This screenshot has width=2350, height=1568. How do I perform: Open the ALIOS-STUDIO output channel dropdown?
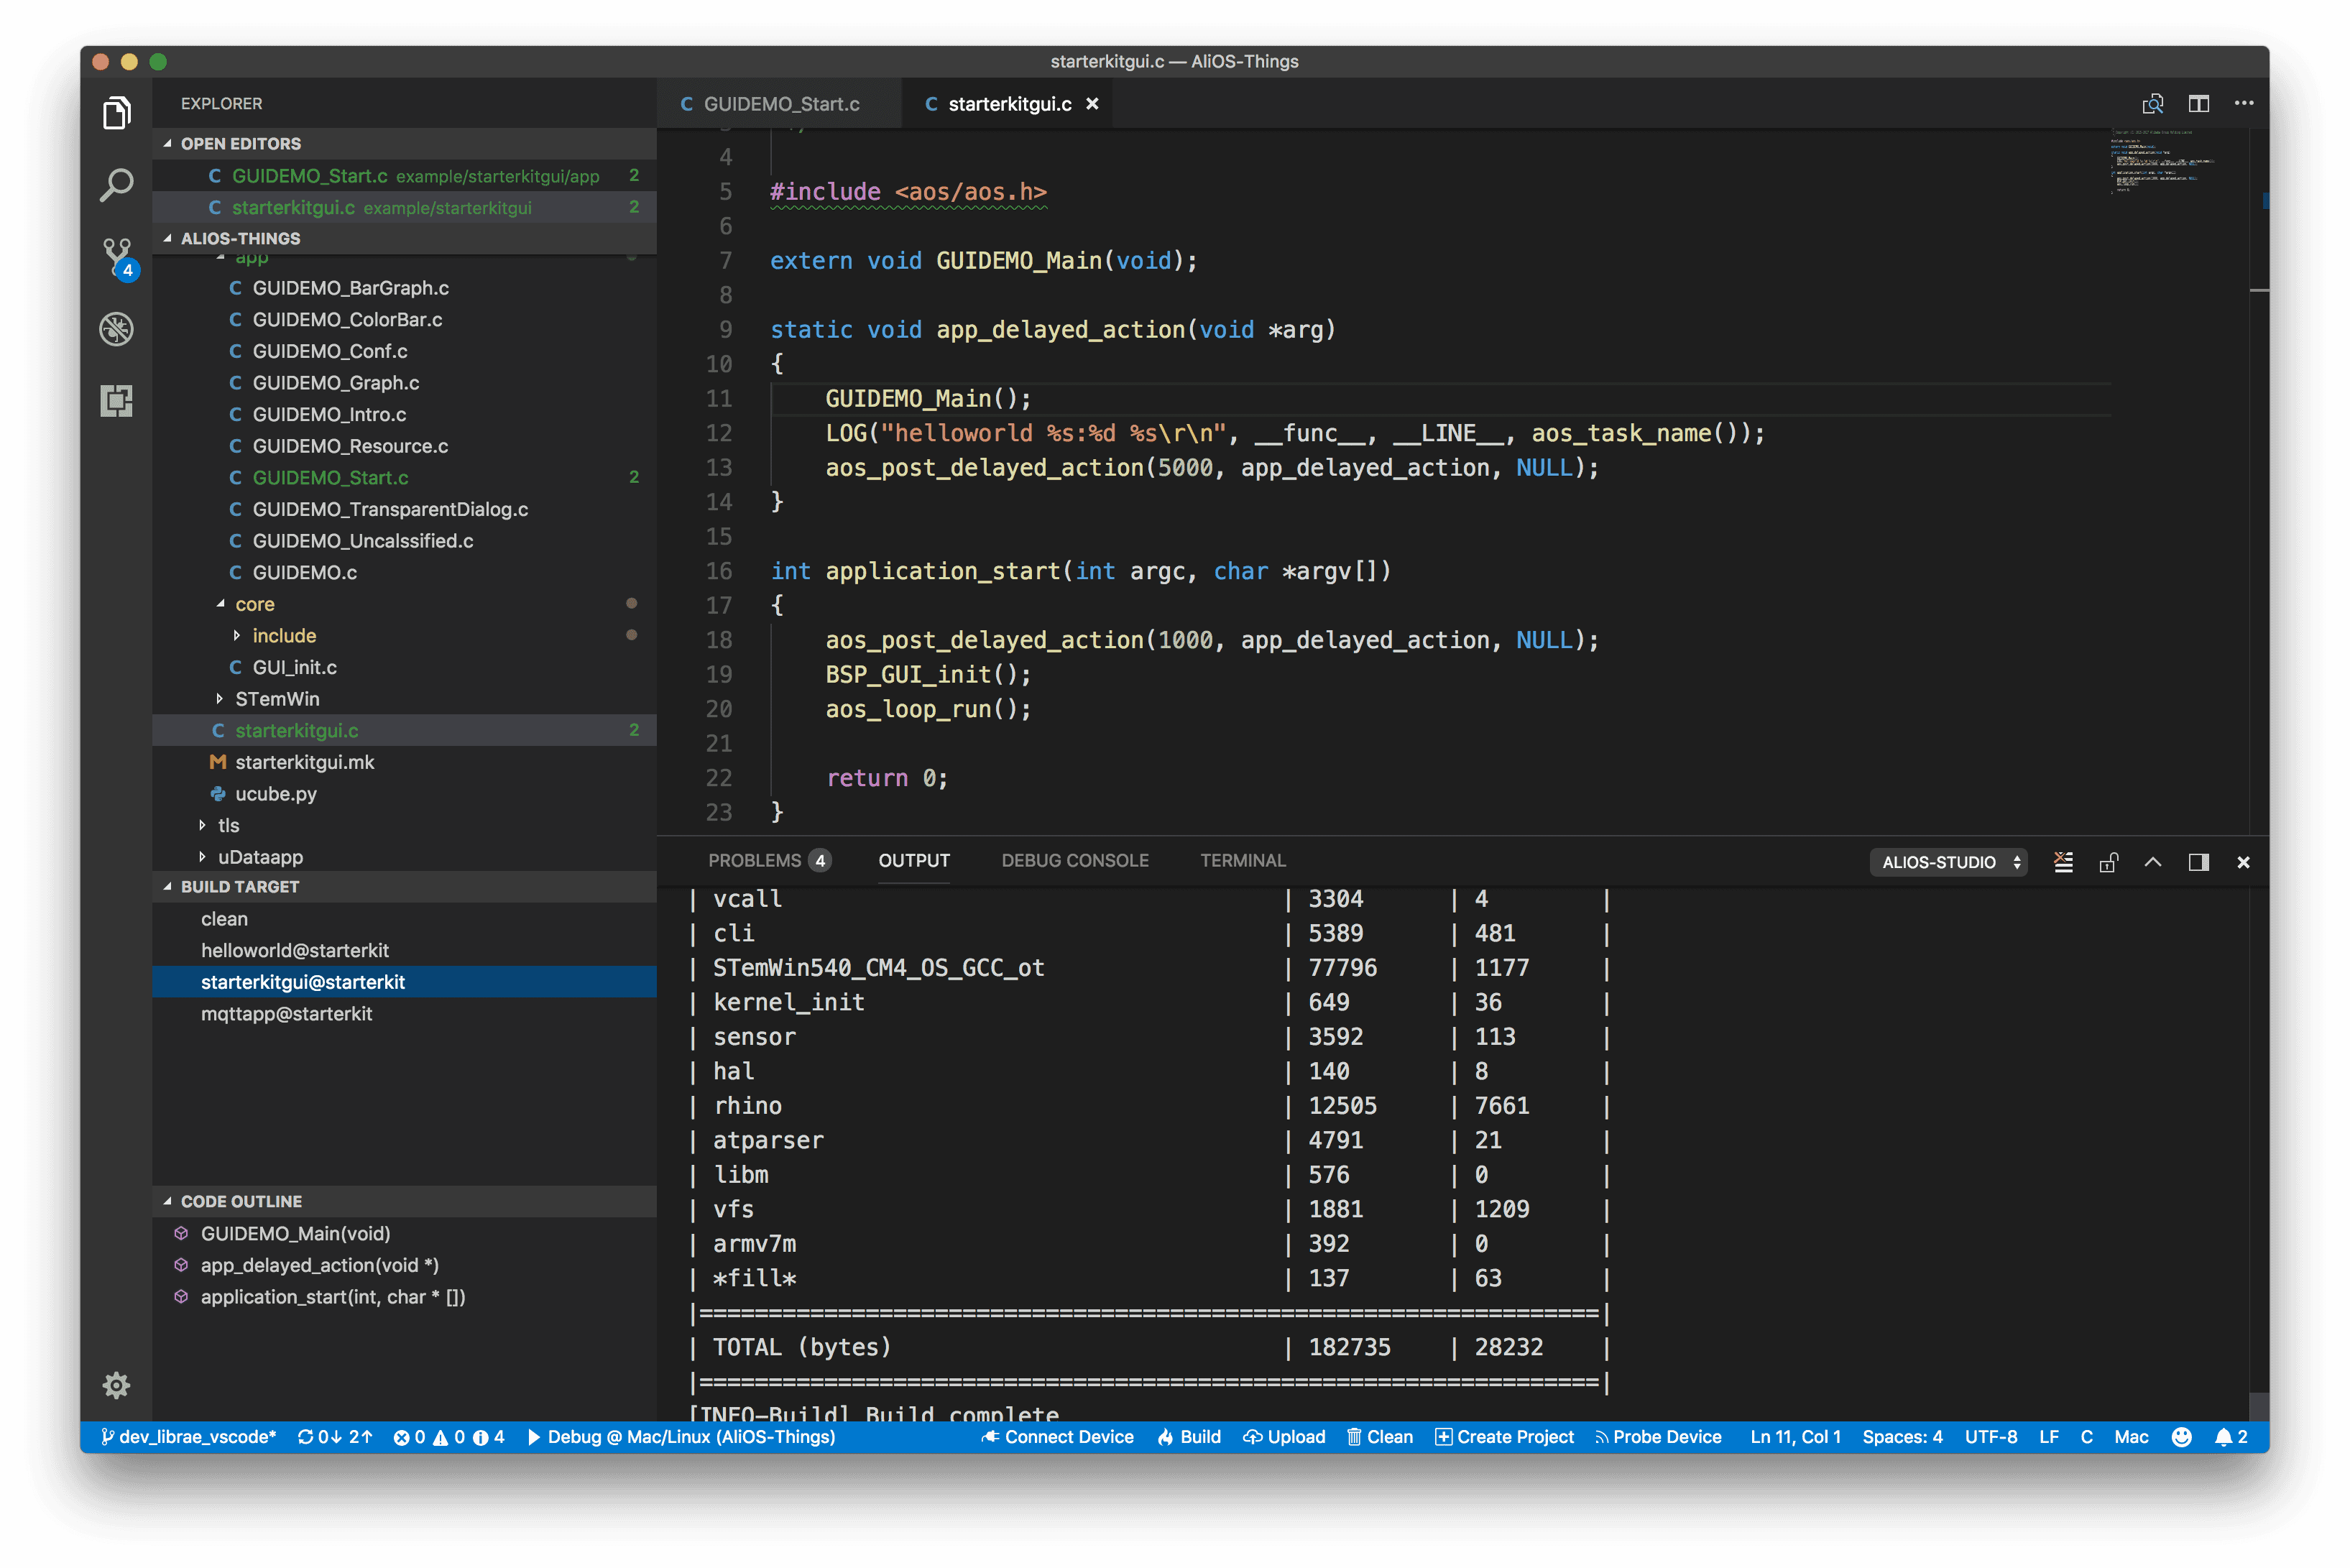pos(1948,862)
